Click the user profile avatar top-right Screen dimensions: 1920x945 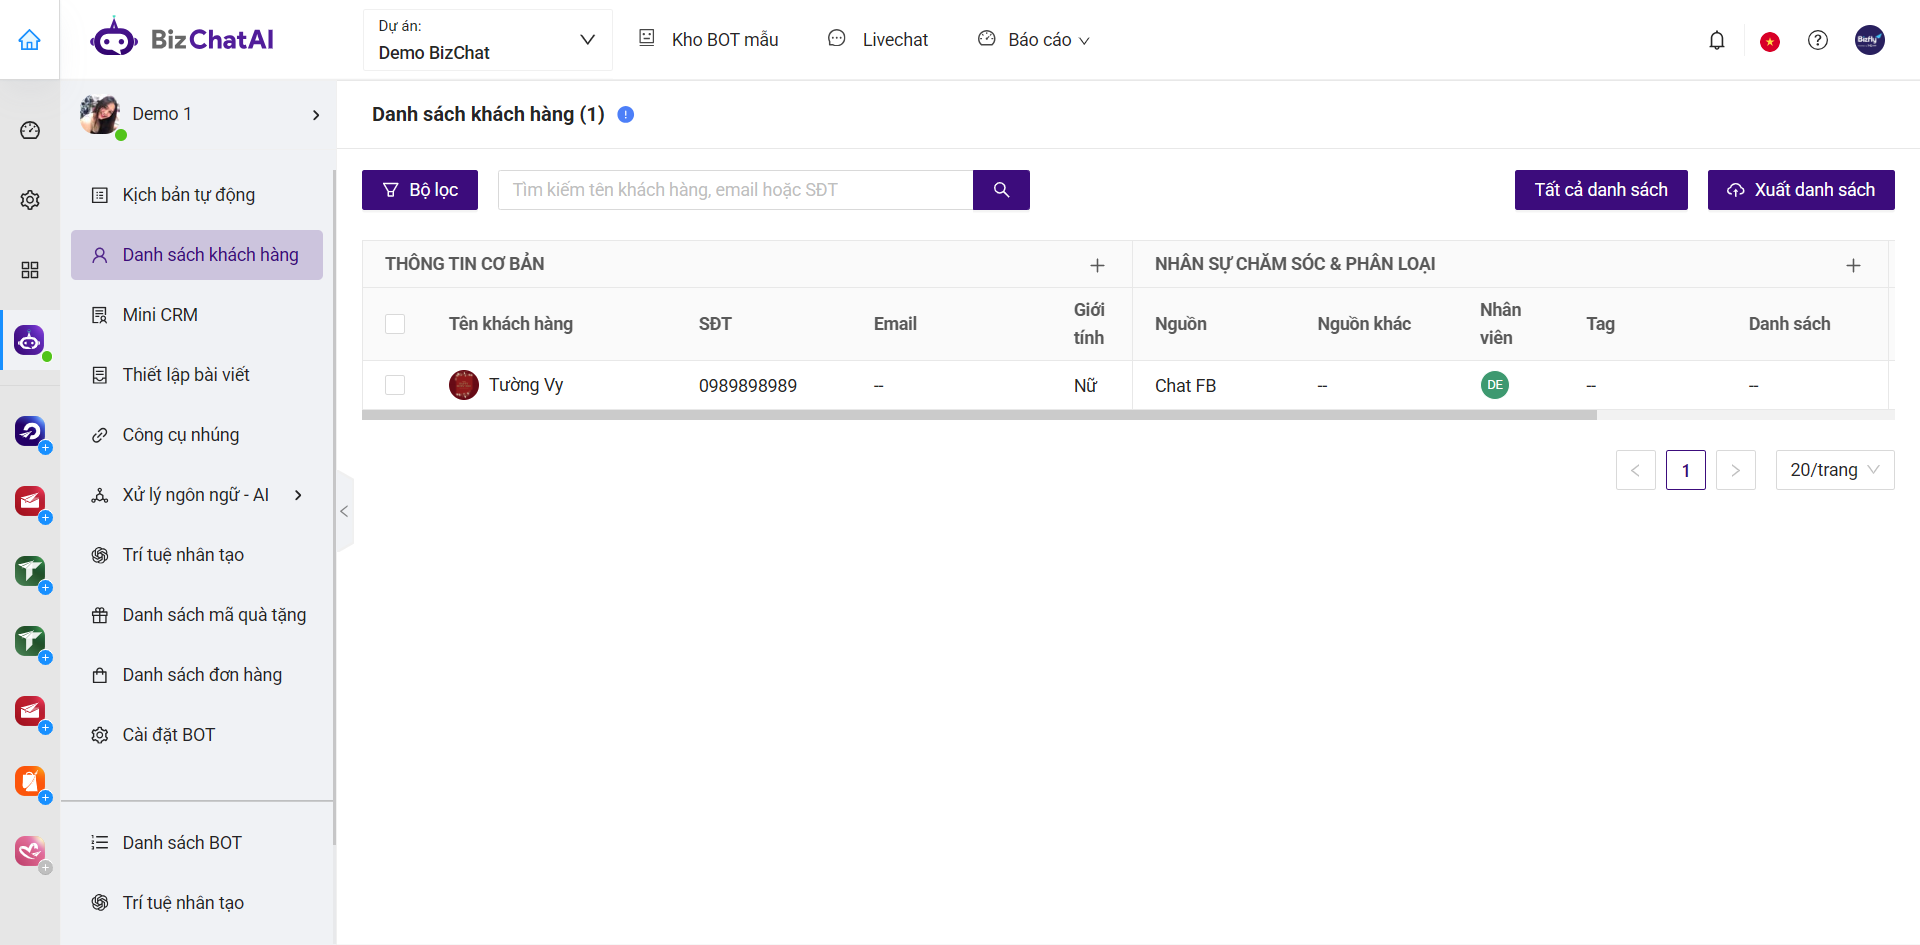[x=1869, y=40]
